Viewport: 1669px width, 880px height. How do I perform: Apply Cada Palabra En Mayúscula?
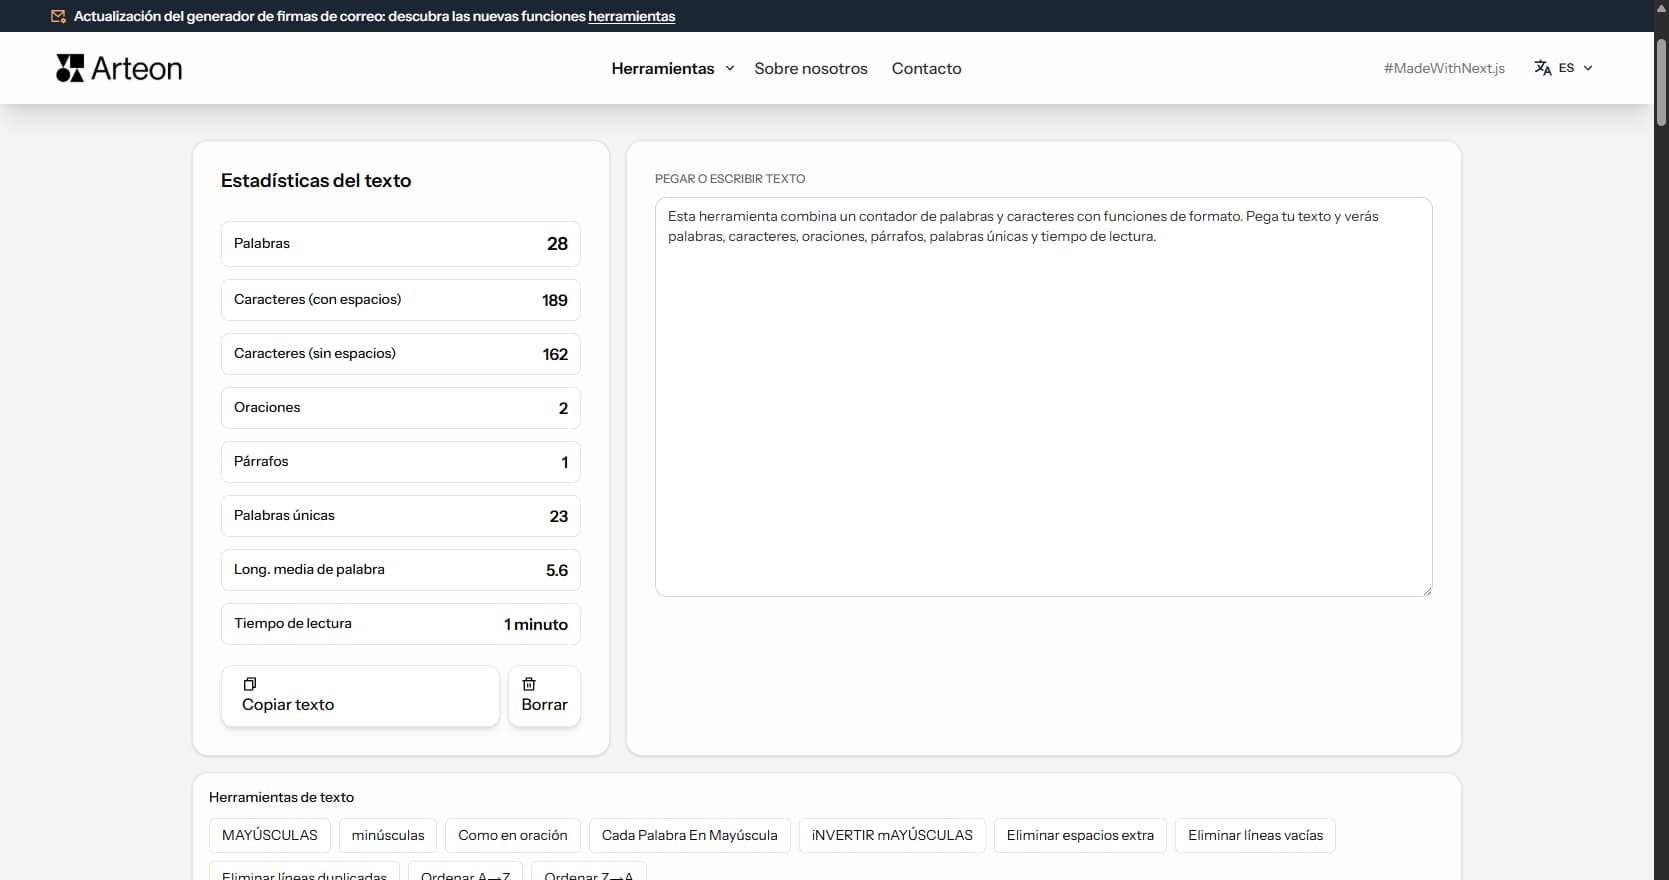click(689, 835)
